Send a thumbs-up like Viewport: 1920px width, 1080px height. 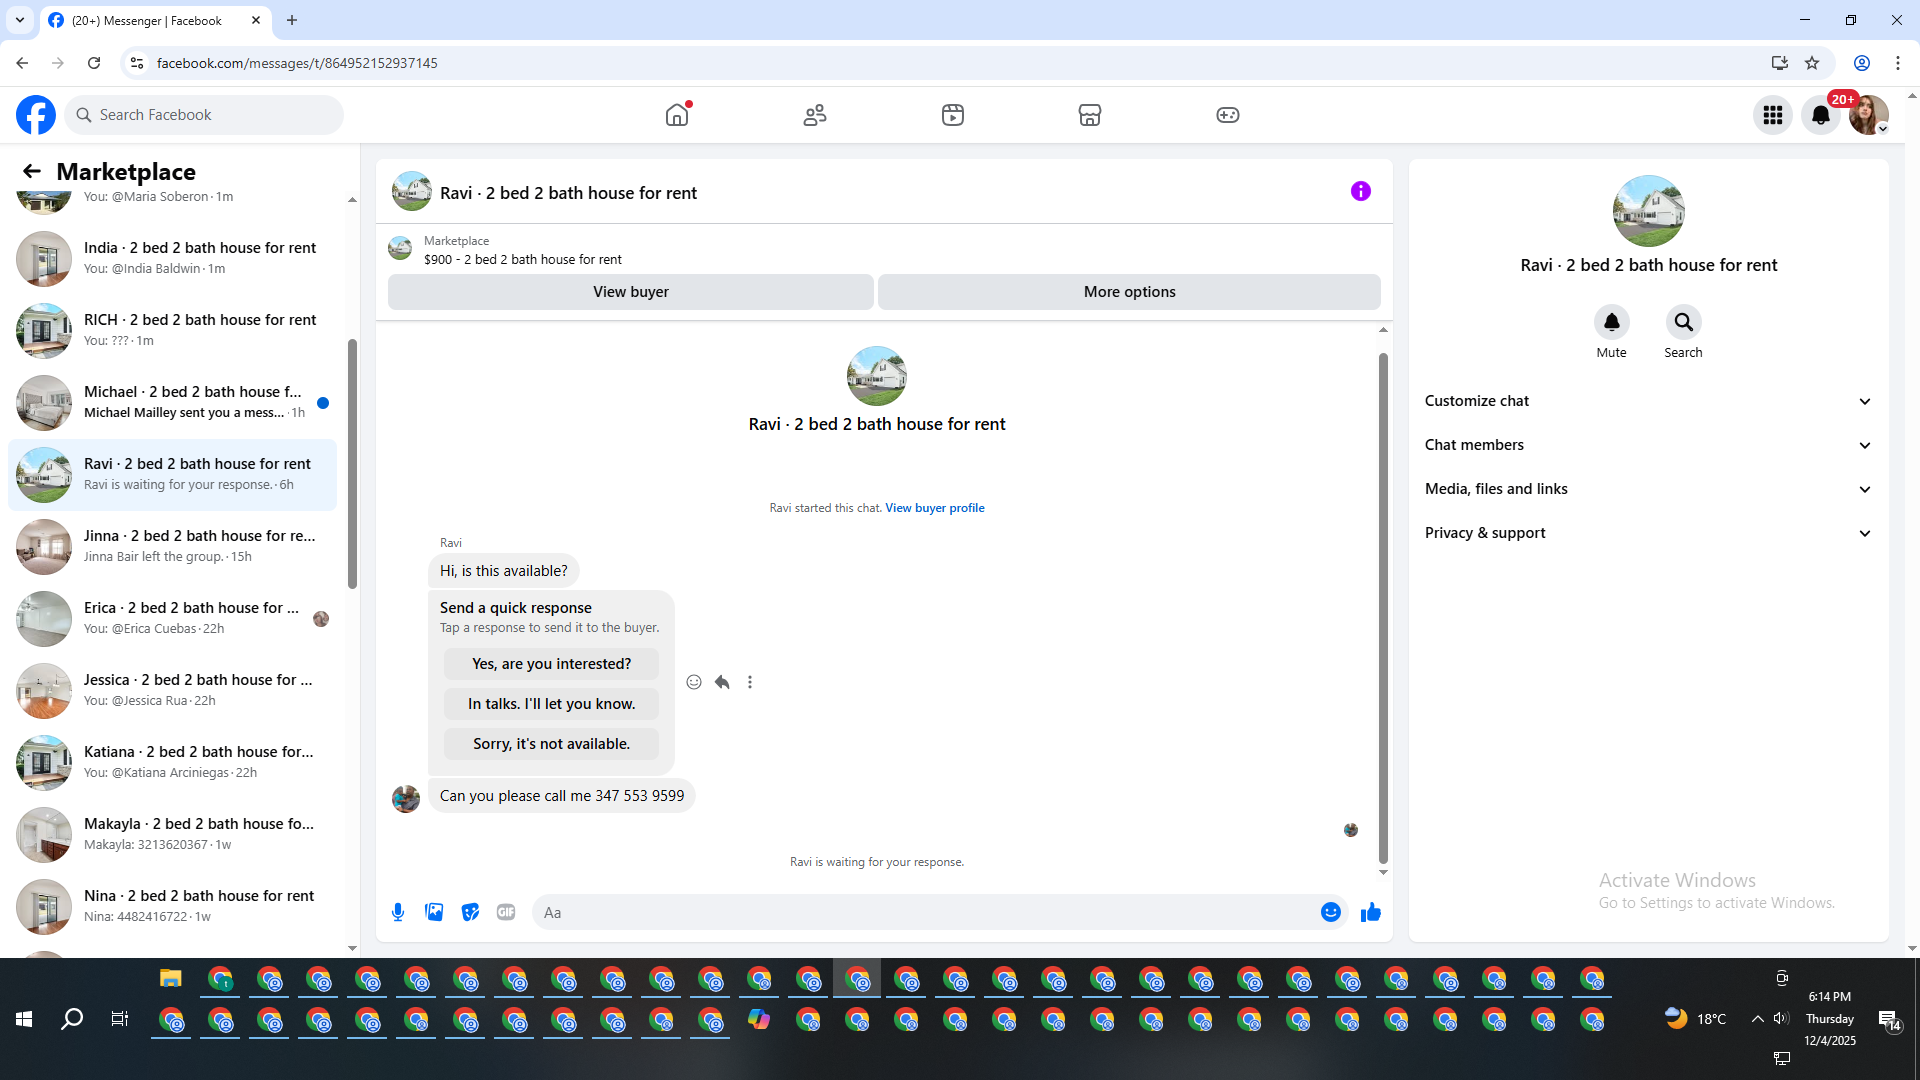[1370, 912]
